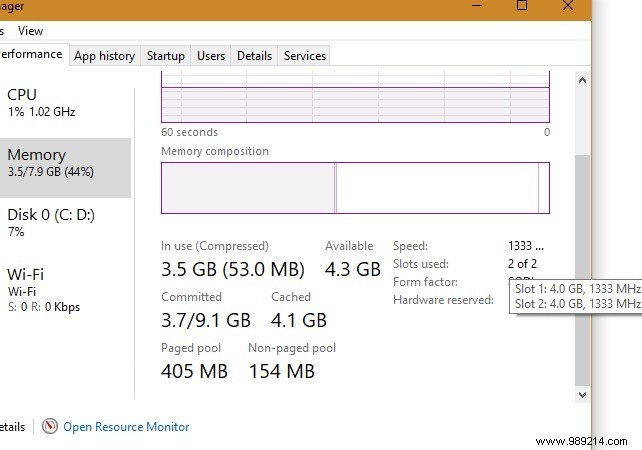Click the '1333 ...' speed value
This screenshot has width=642, height=450.
click(526, 246)
